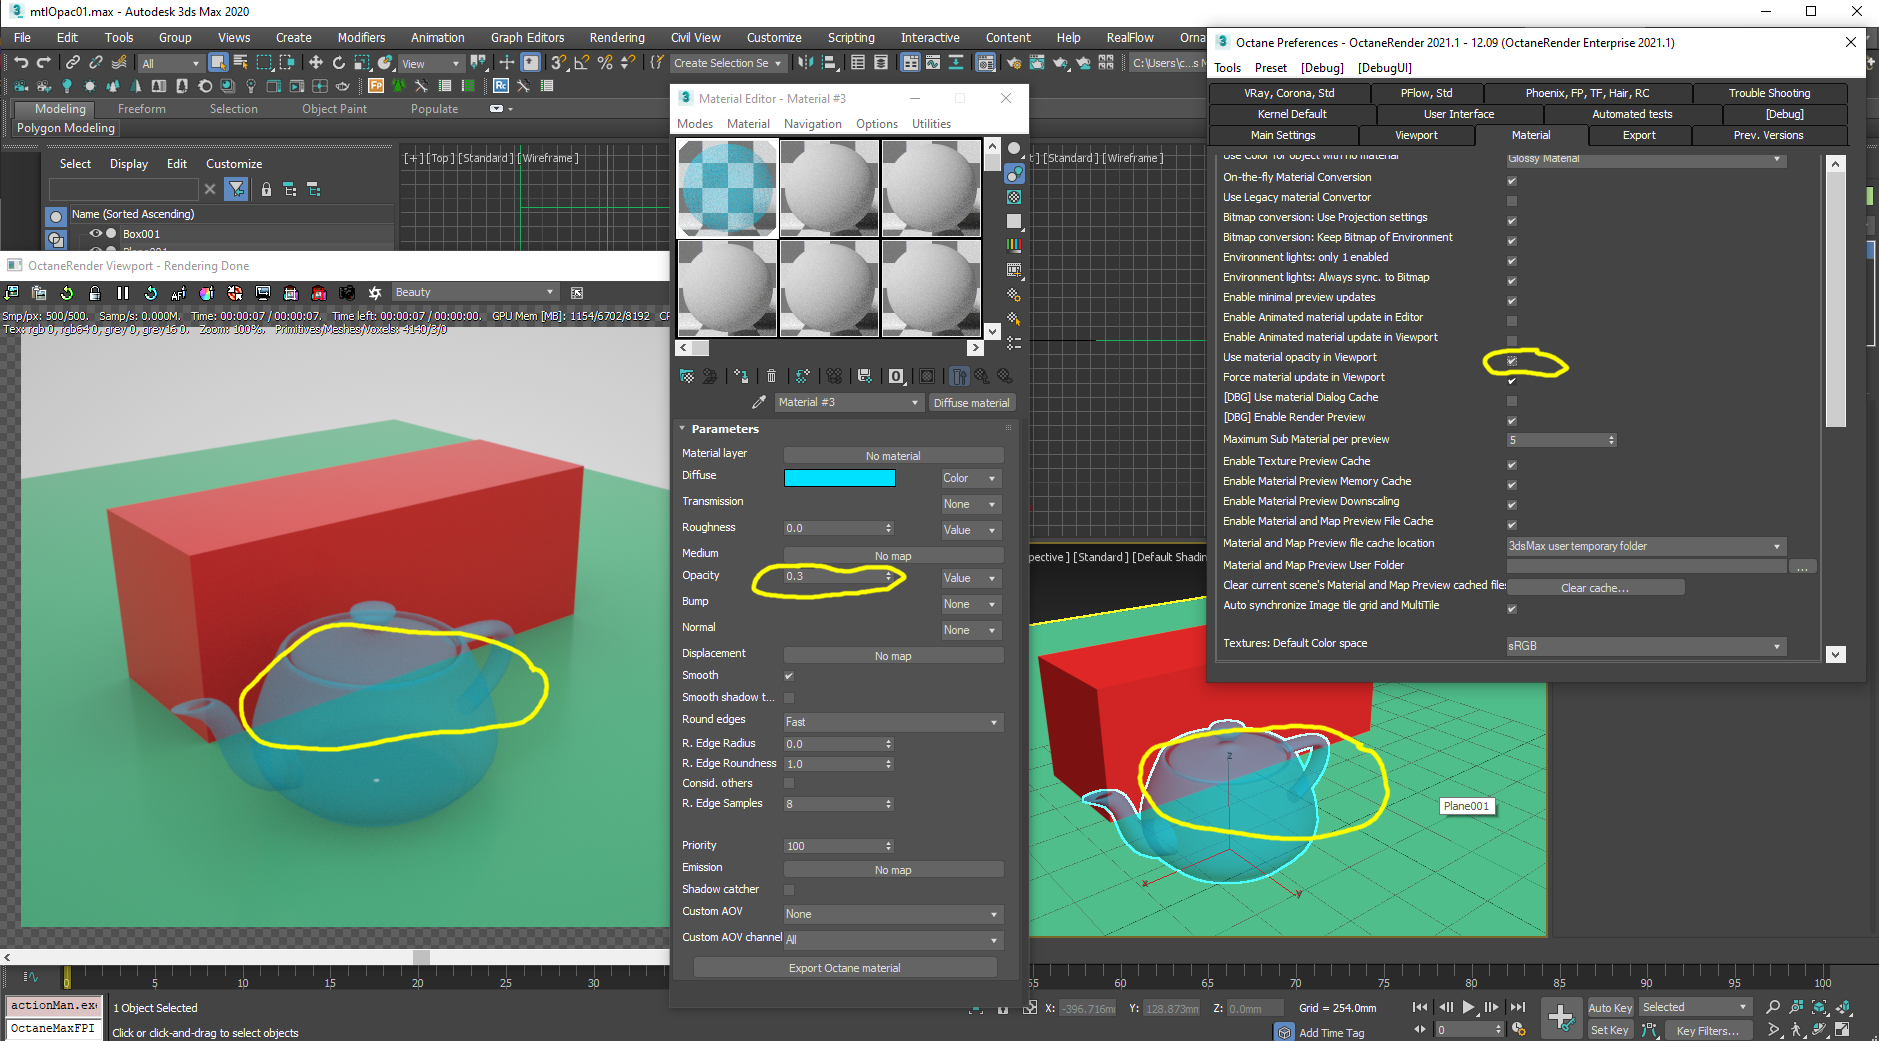The width and height of the screenshot is (1879, 1041).
Task: Open the Round edges Fast dropdown
Action: pos(892,722)
